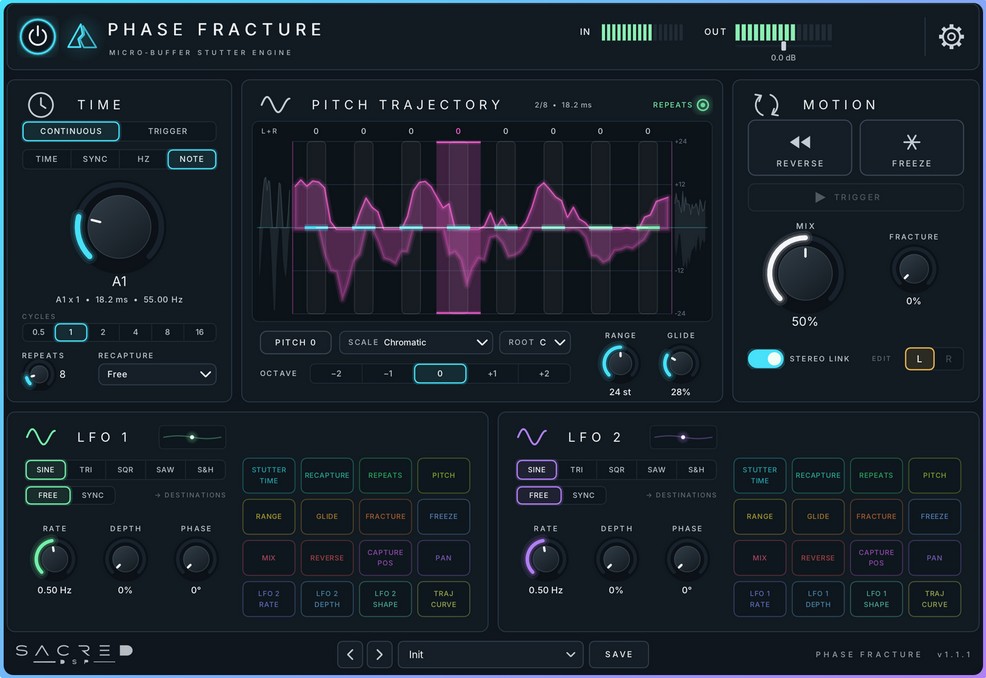Toggle the Stereo Link switch

[x=765, y=358]
